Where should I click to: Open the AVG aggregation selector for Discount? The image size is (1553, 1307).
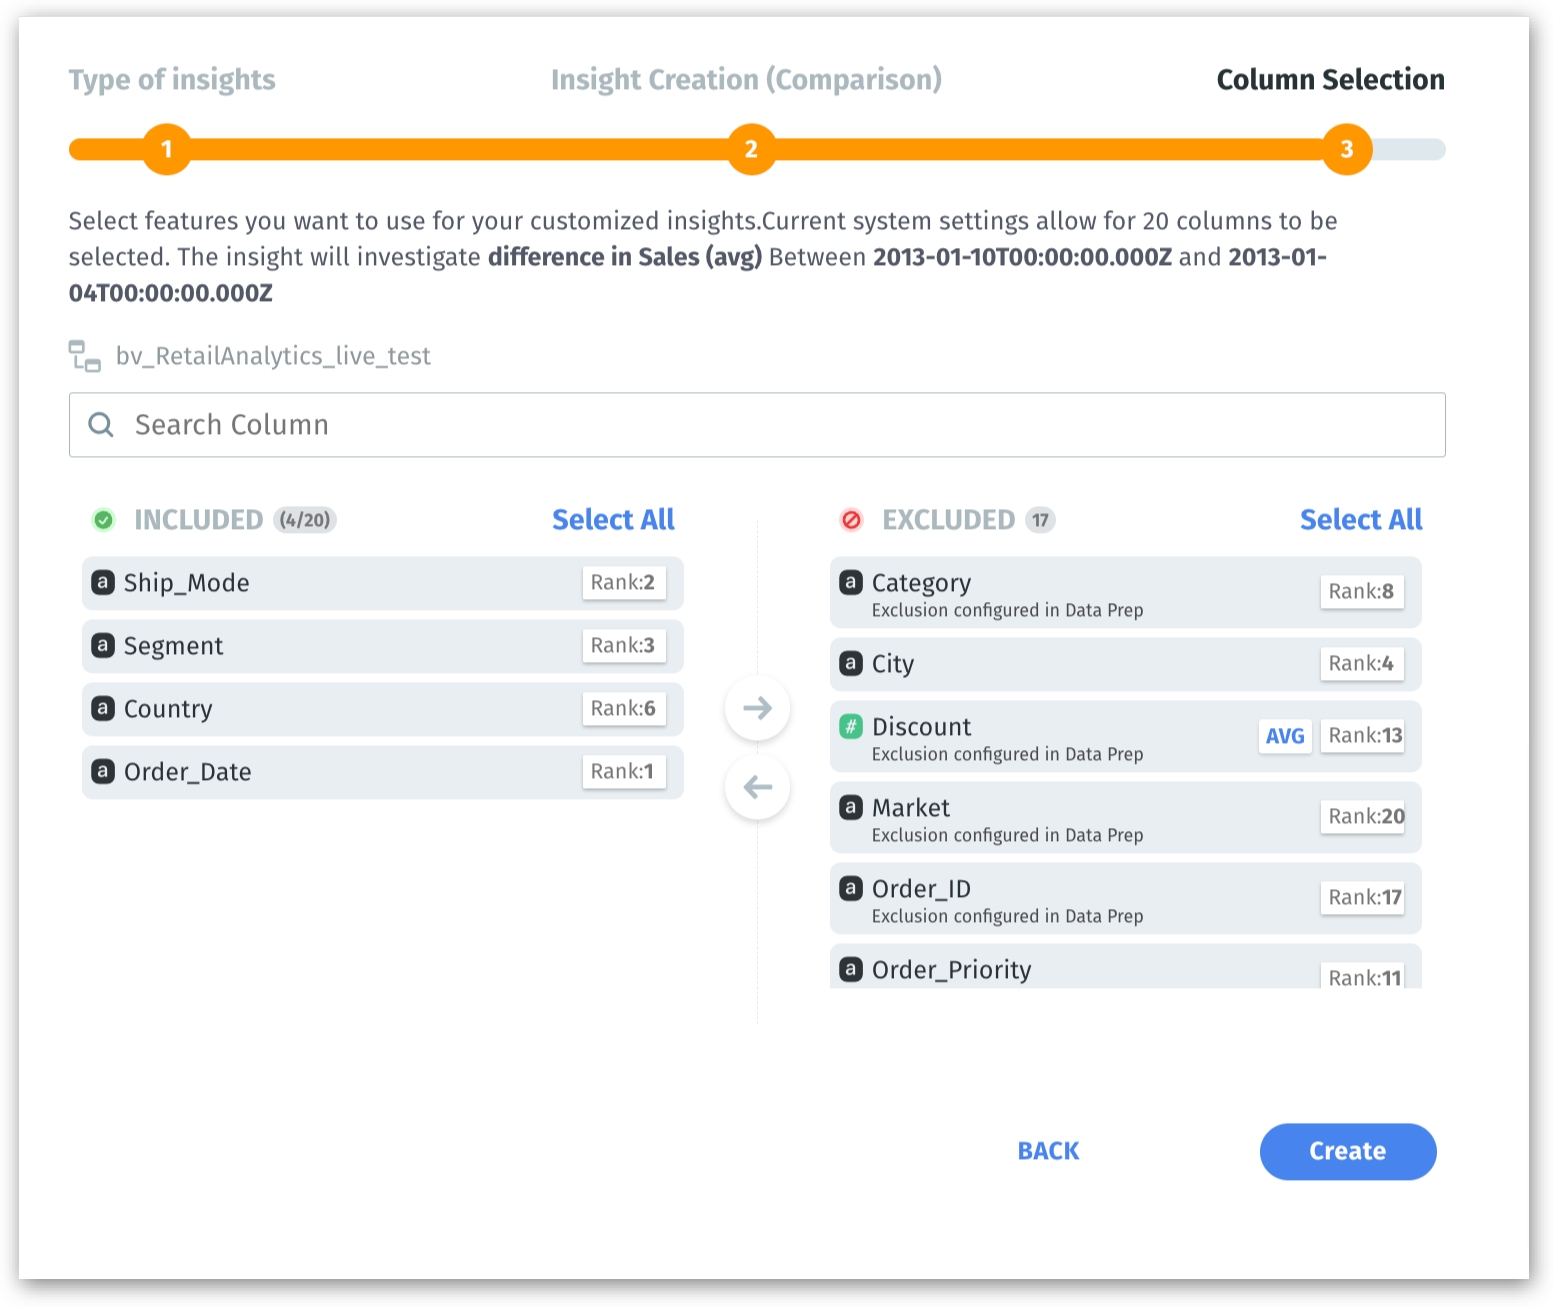pyautogui.click(x=1284, y=736)
